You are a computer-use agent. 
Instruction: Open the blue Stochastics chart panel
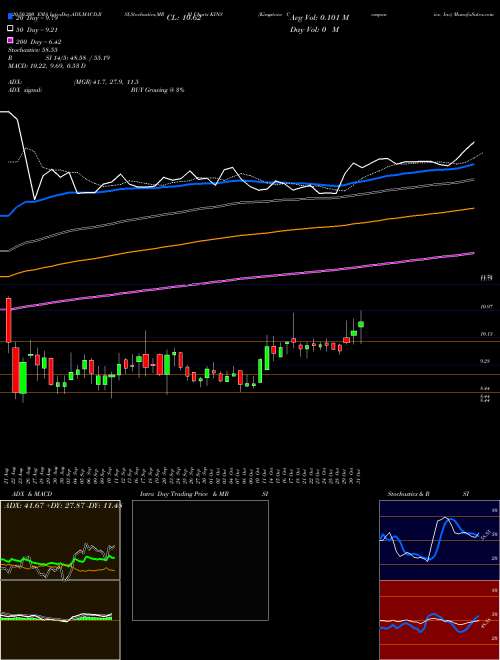pos(439,540)
